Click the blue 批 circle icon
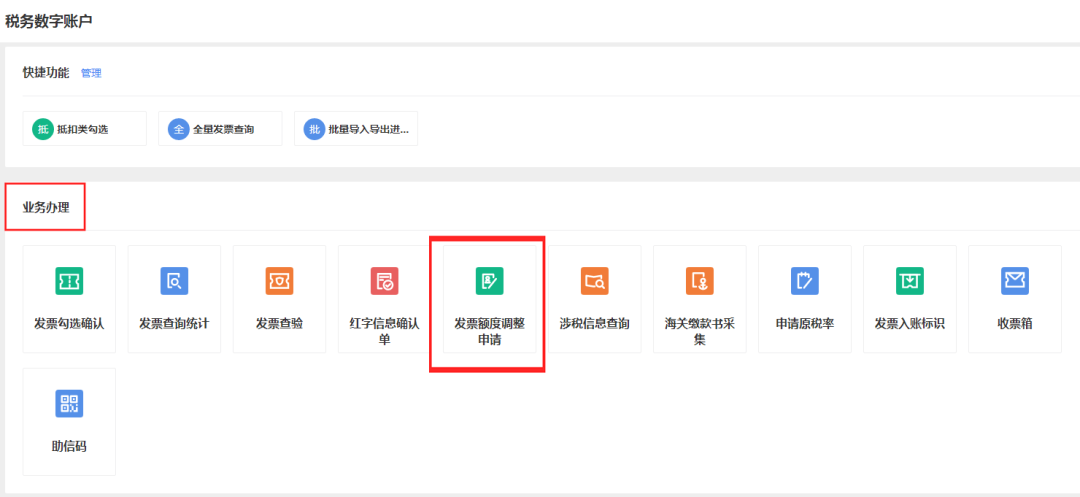Viewport: 1080px width, 497px height. click(314, 129)
